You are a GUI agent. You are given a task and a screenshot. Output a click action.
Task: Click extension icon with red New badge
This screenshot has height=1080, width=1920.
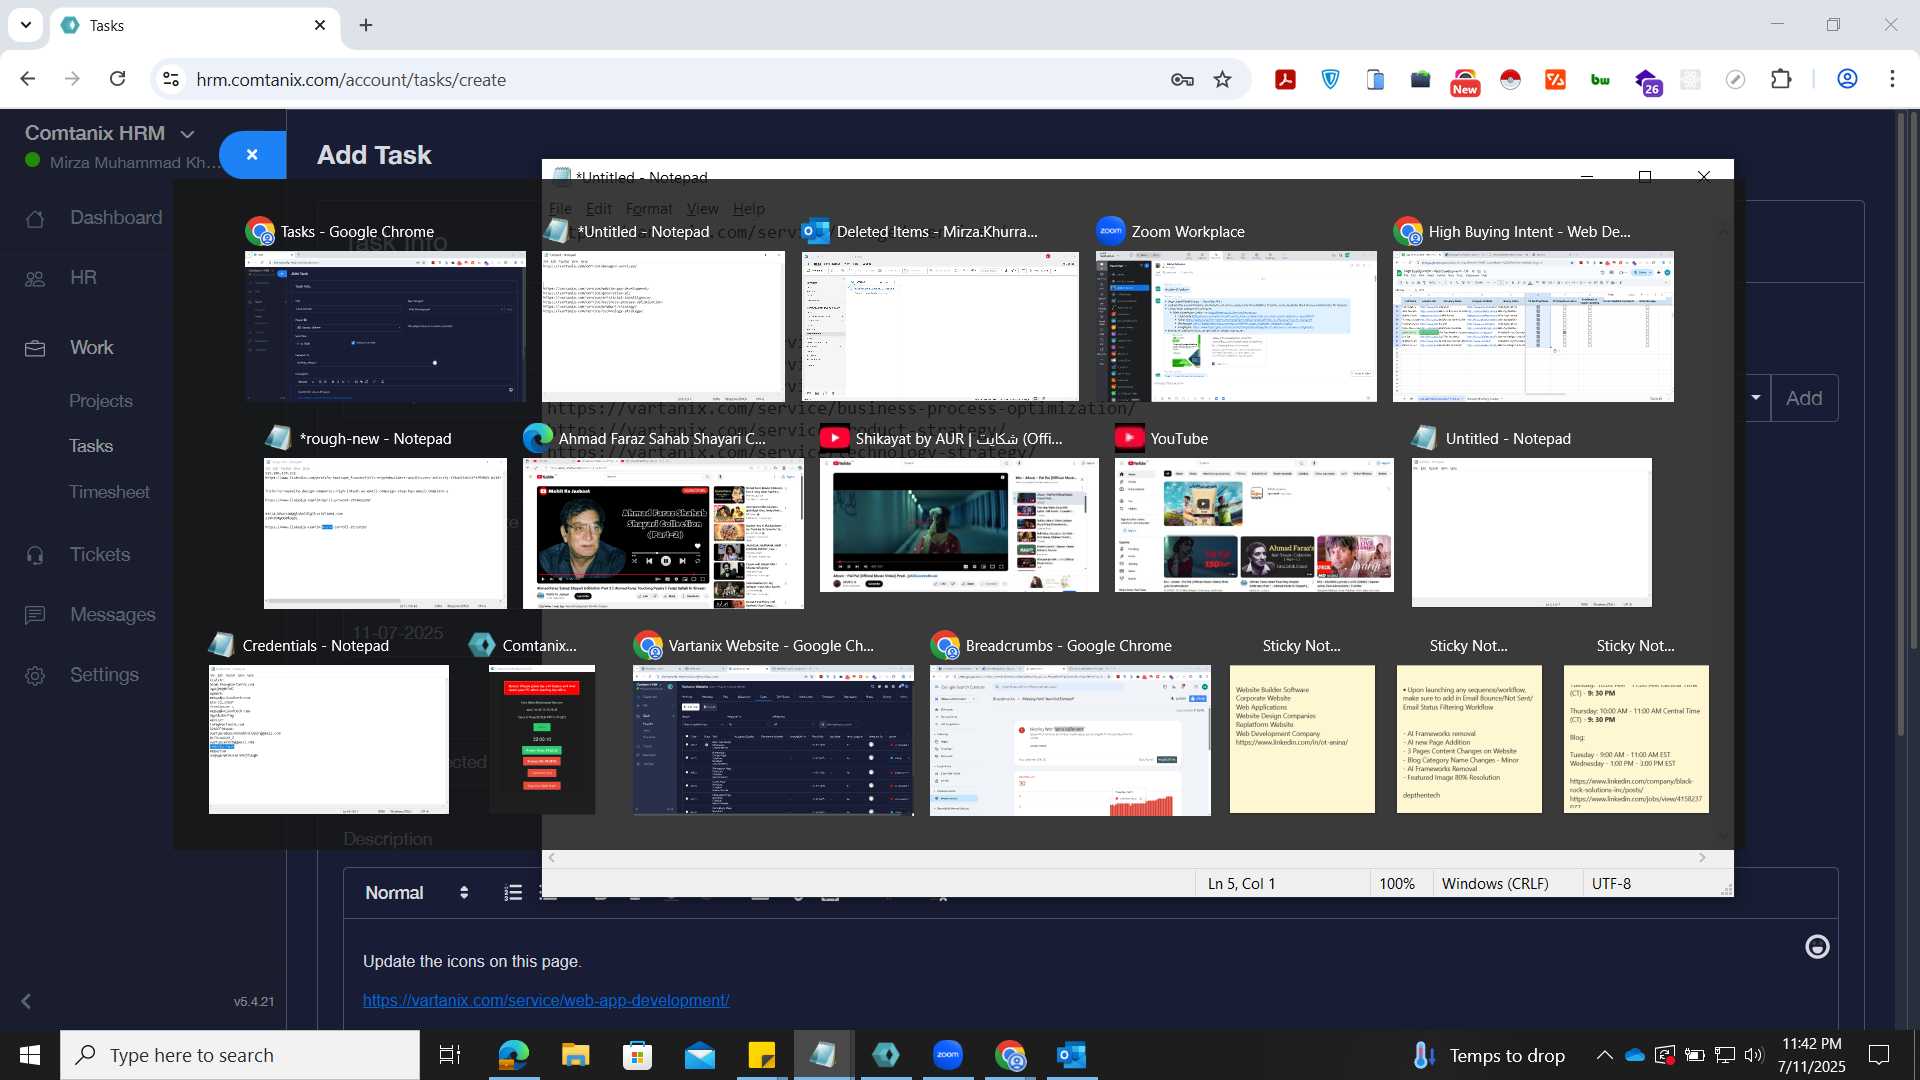tap(1465, 82)
